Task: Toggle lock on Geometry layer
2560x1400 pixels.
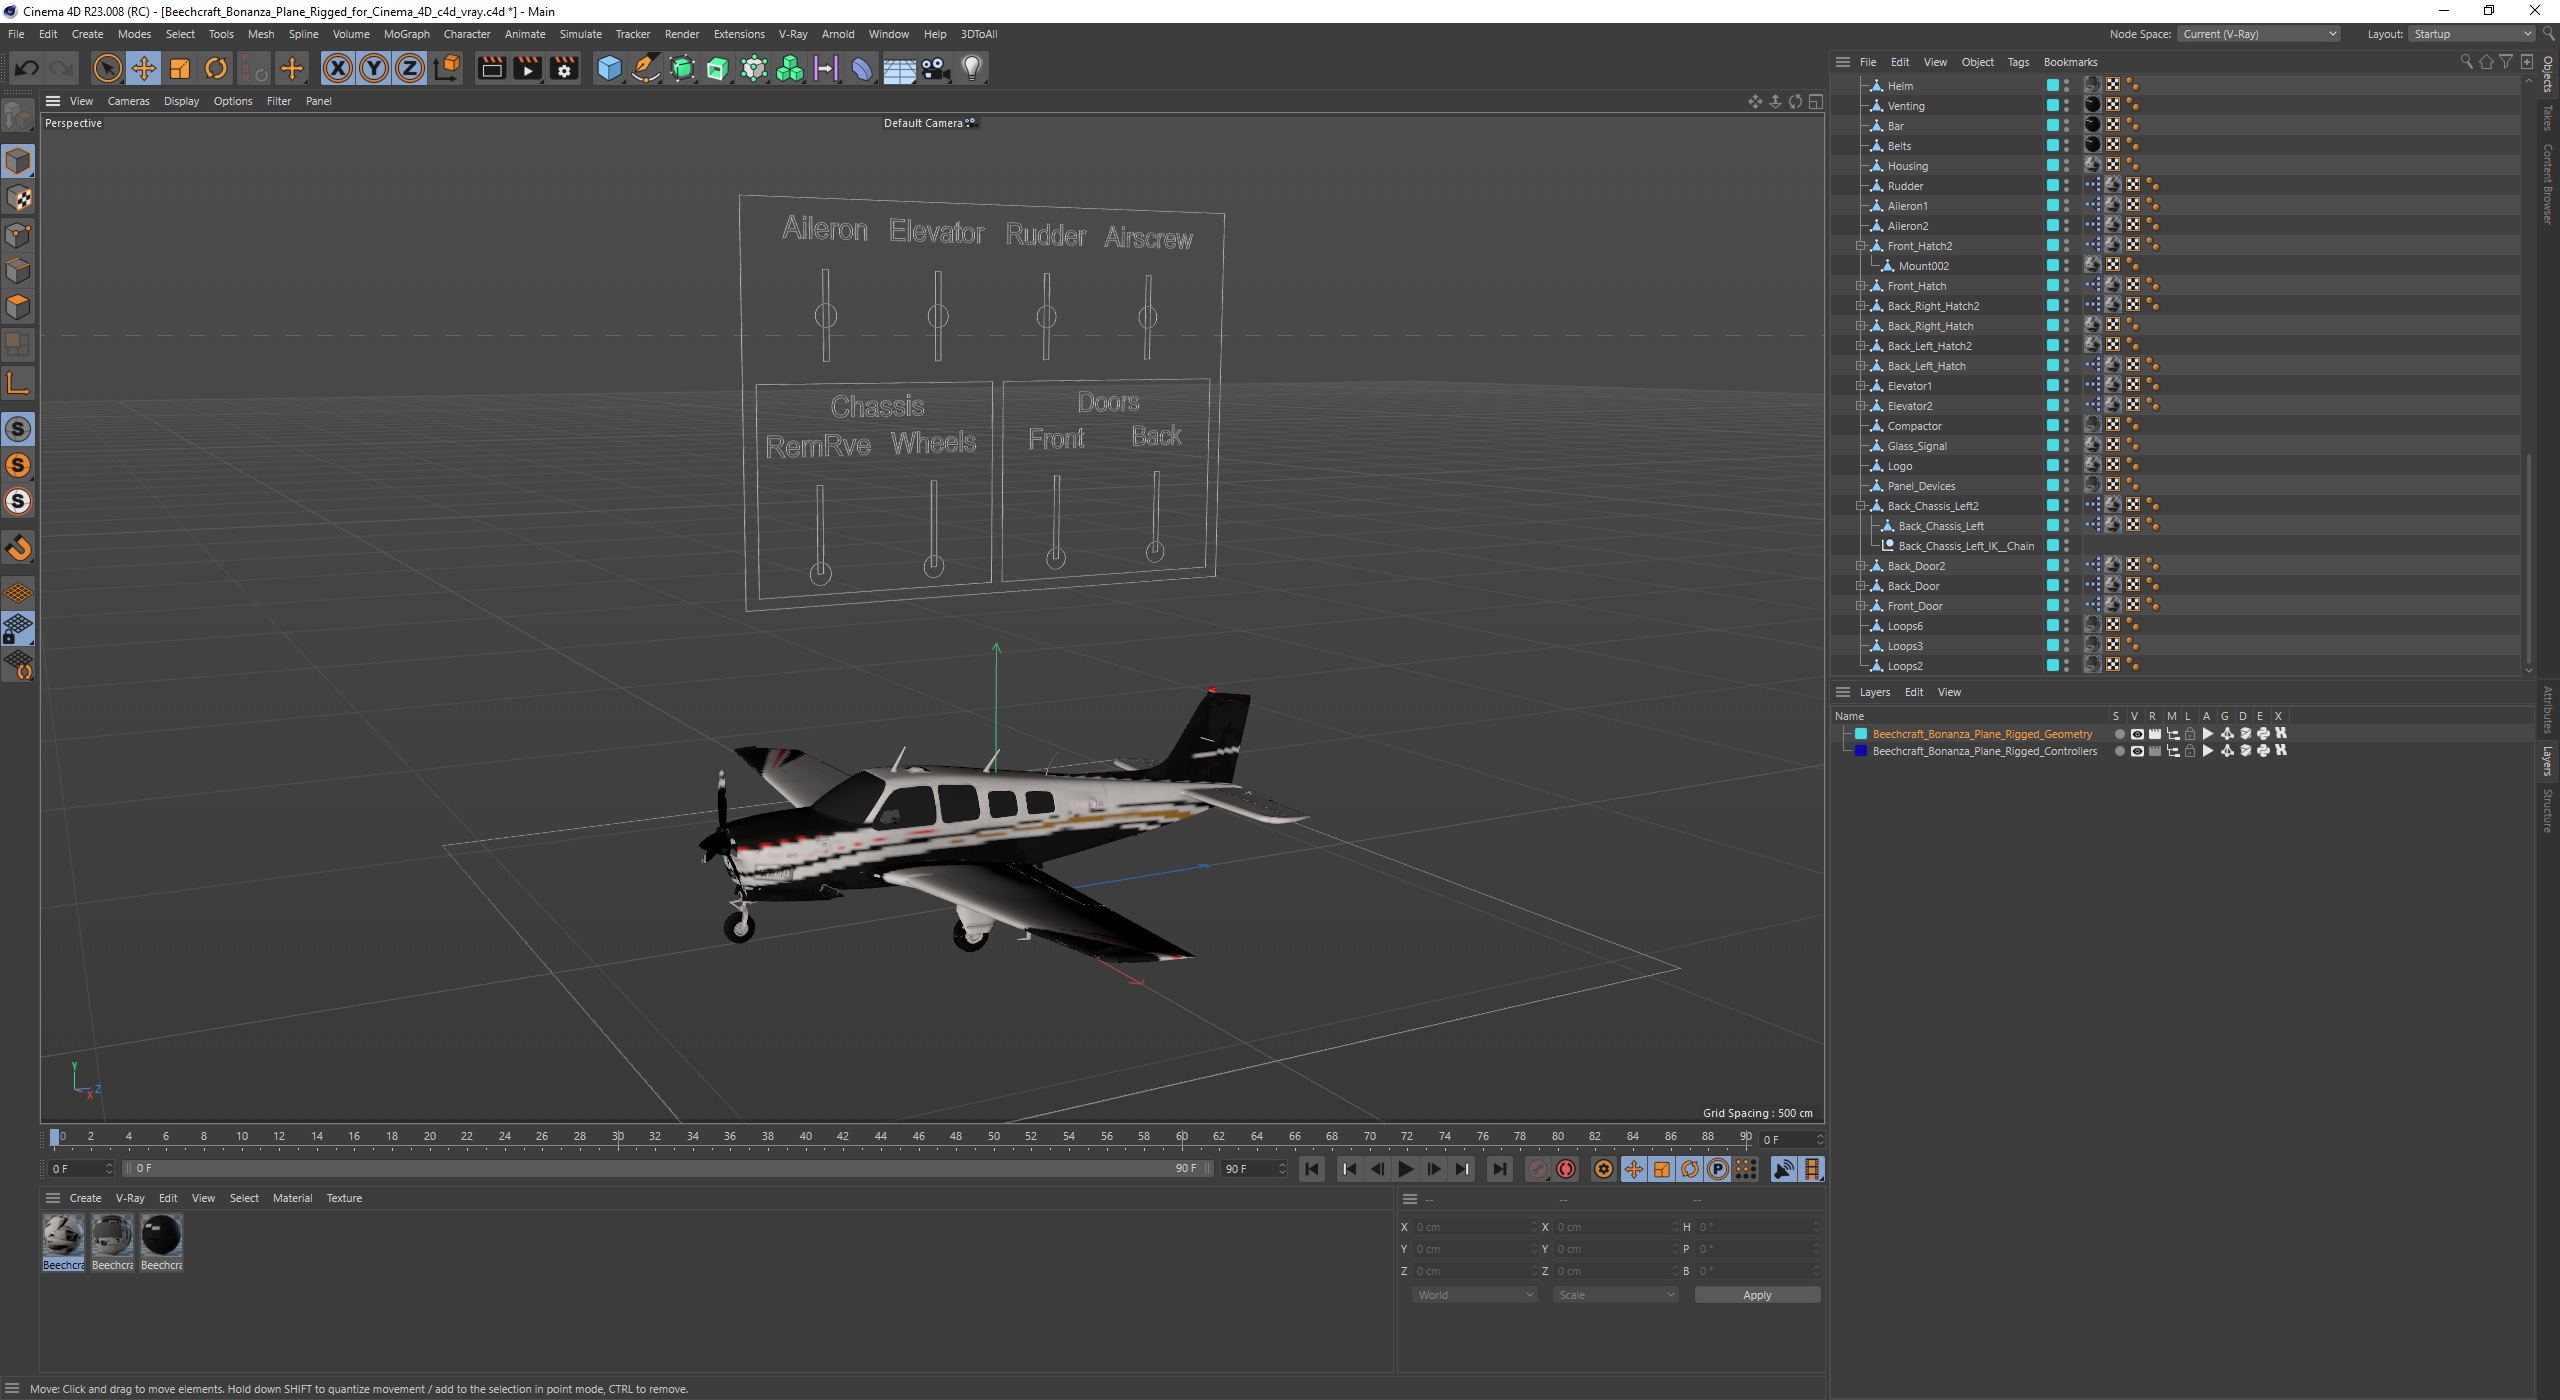Action: pos(2190,734)
